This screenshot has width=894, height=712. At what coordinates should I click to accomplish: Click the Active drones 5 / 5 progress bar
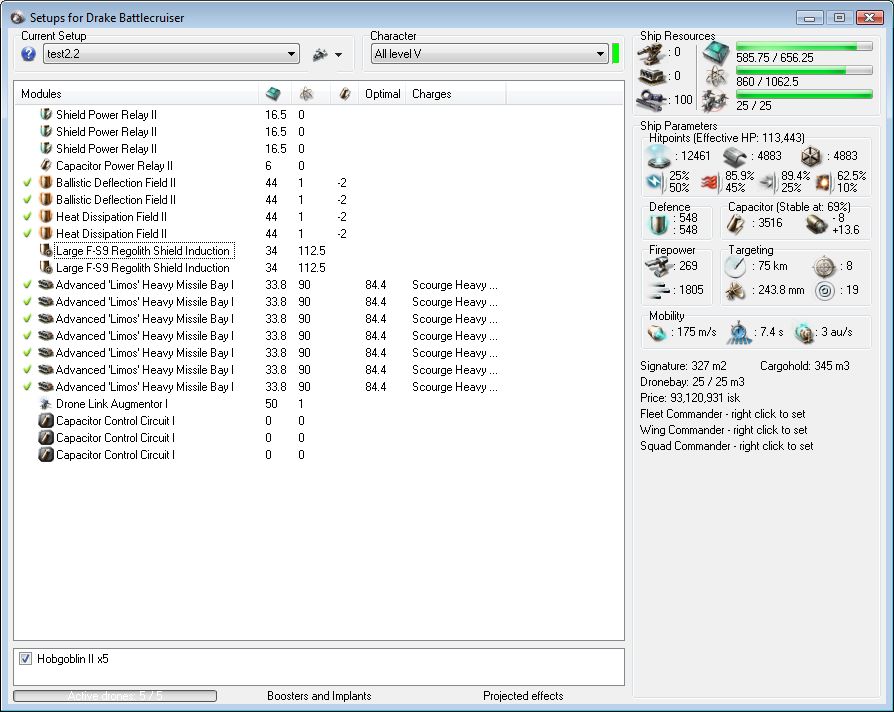(115, 696)
